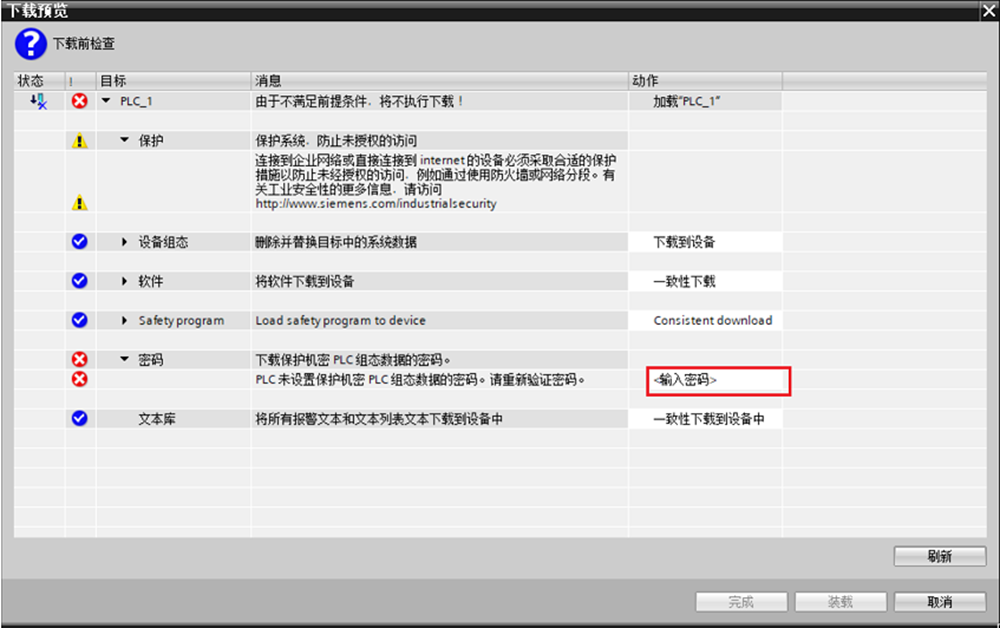Open the 一致性下载 action dropdown
The image size is (1000, 628).
coord(705,281)
